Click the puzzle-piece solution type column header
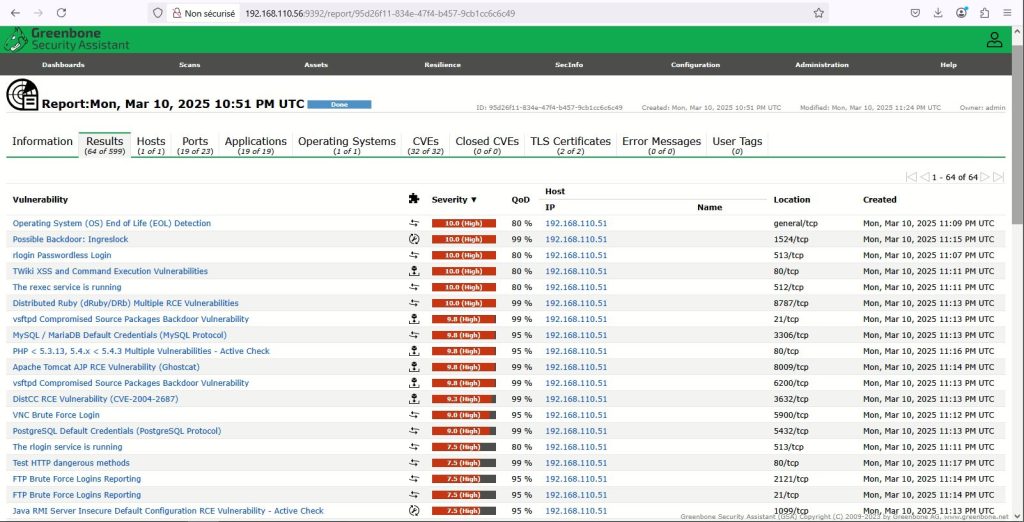Screen dimensions: 1024x522 [x=414, y=199]
